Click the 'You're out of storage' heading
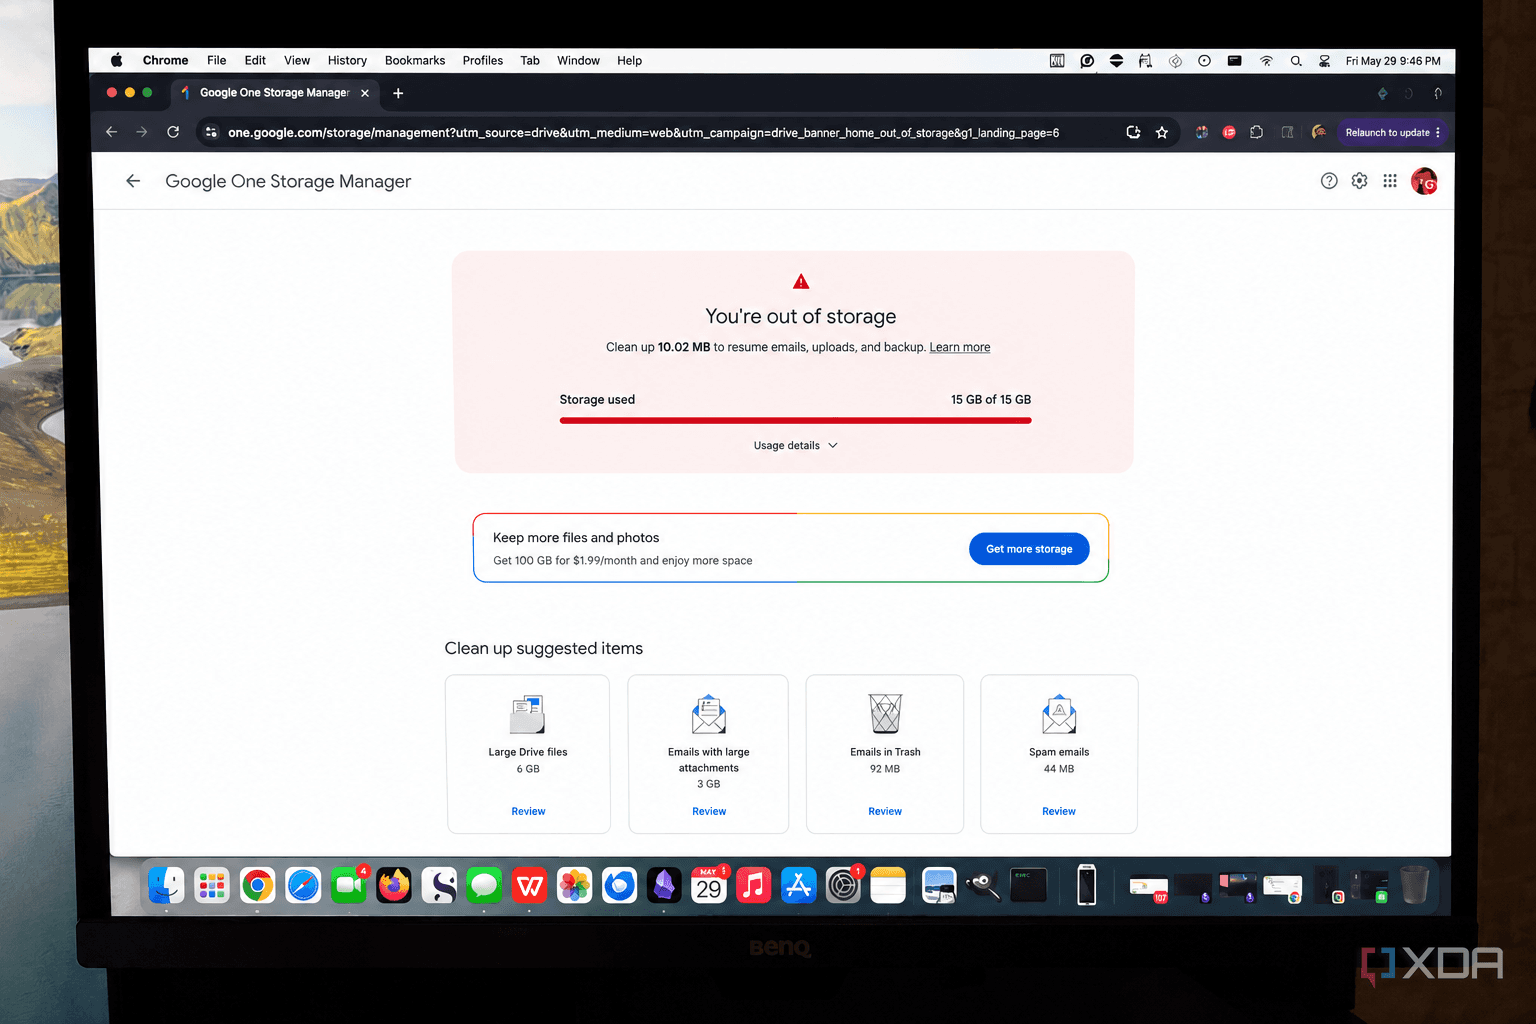The height and width of the screenshot is (1024, 1536). click(801, 316)
